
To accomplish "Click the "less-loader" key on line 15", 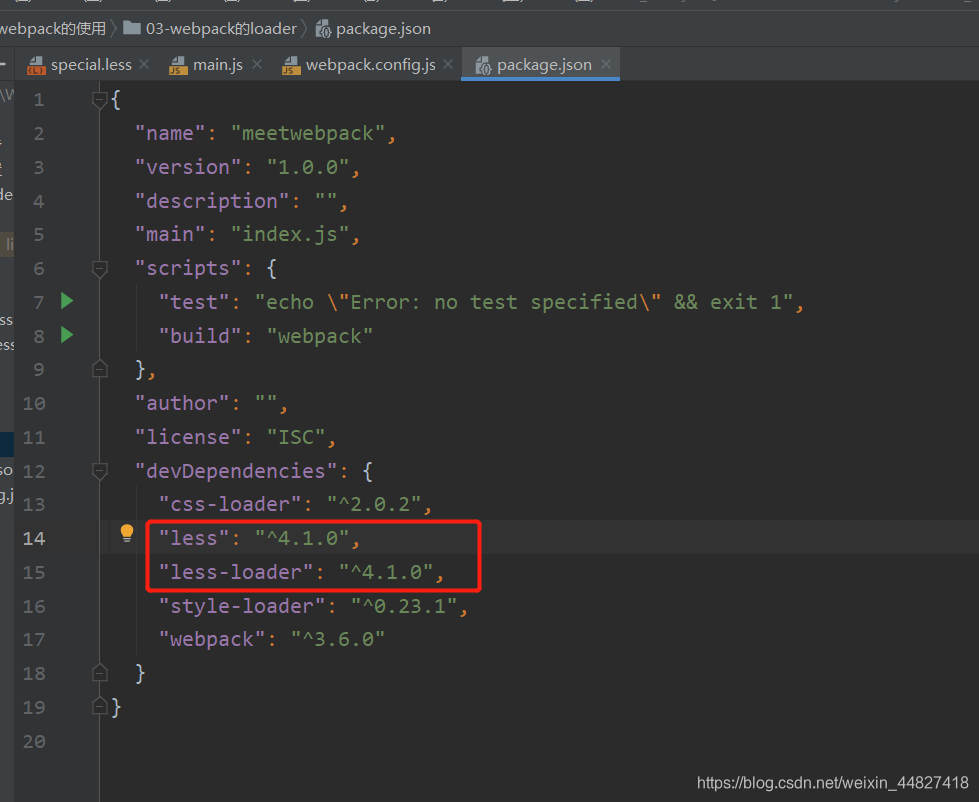I will (x=237, y=572).
